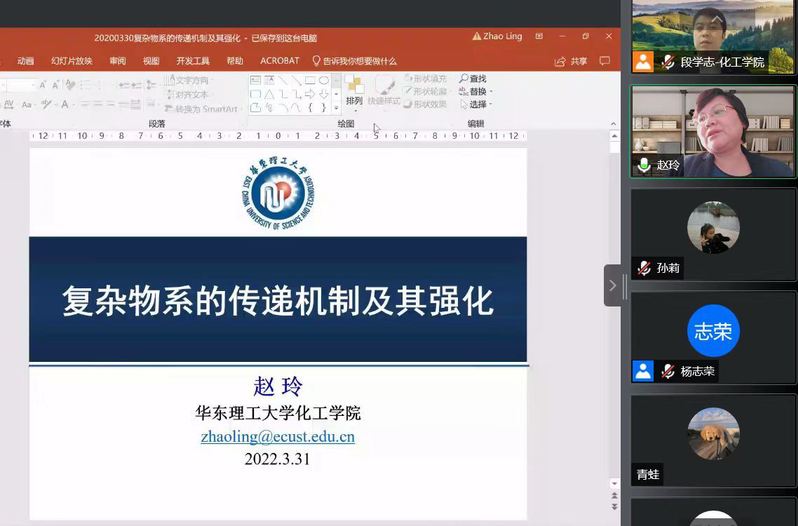798x526 pixels.
Task: Switch to the 审阅 tab
Action: click(x=118, y=61)
